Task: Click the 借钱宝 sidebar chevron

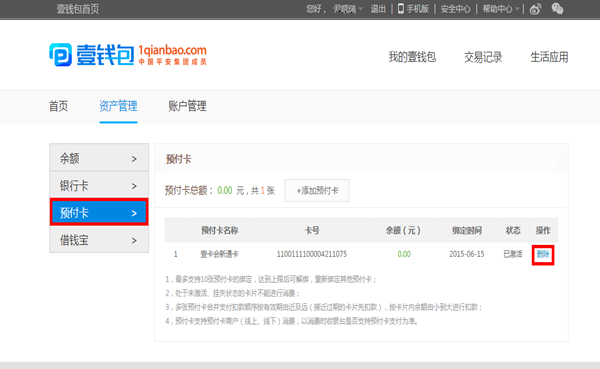Action: (134, 240)
